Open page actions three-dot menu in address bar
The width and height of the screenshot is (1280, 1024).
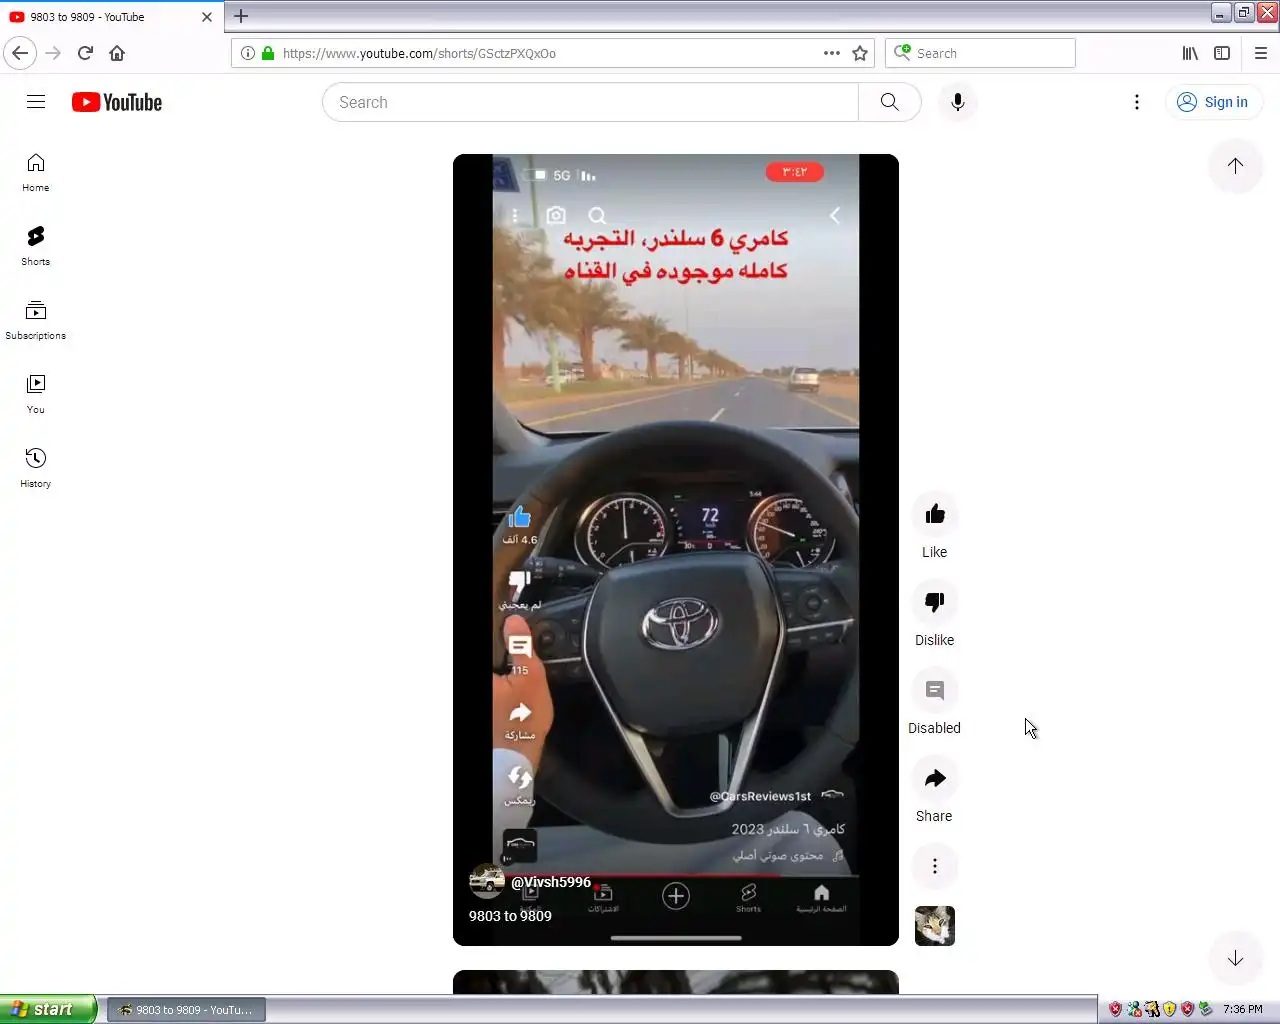pyautogui.click(x=832, y=53)
